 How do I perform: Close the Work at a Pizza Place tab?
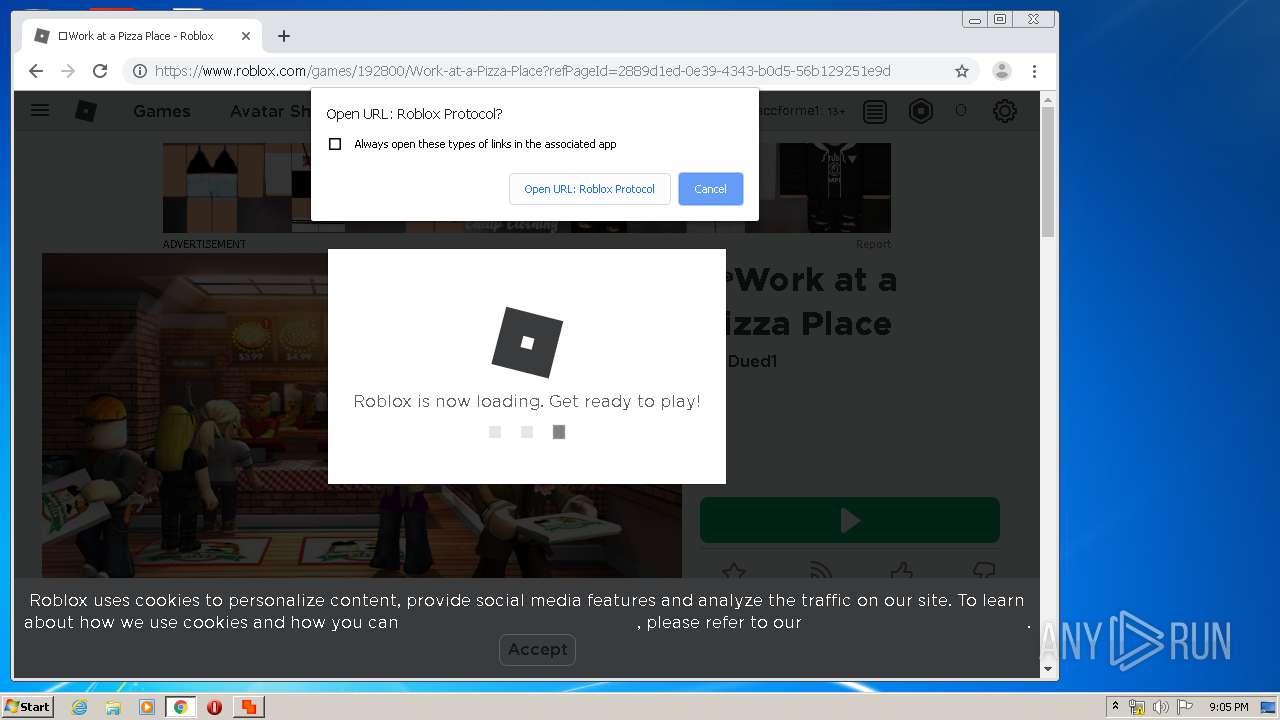pos(246,36)
